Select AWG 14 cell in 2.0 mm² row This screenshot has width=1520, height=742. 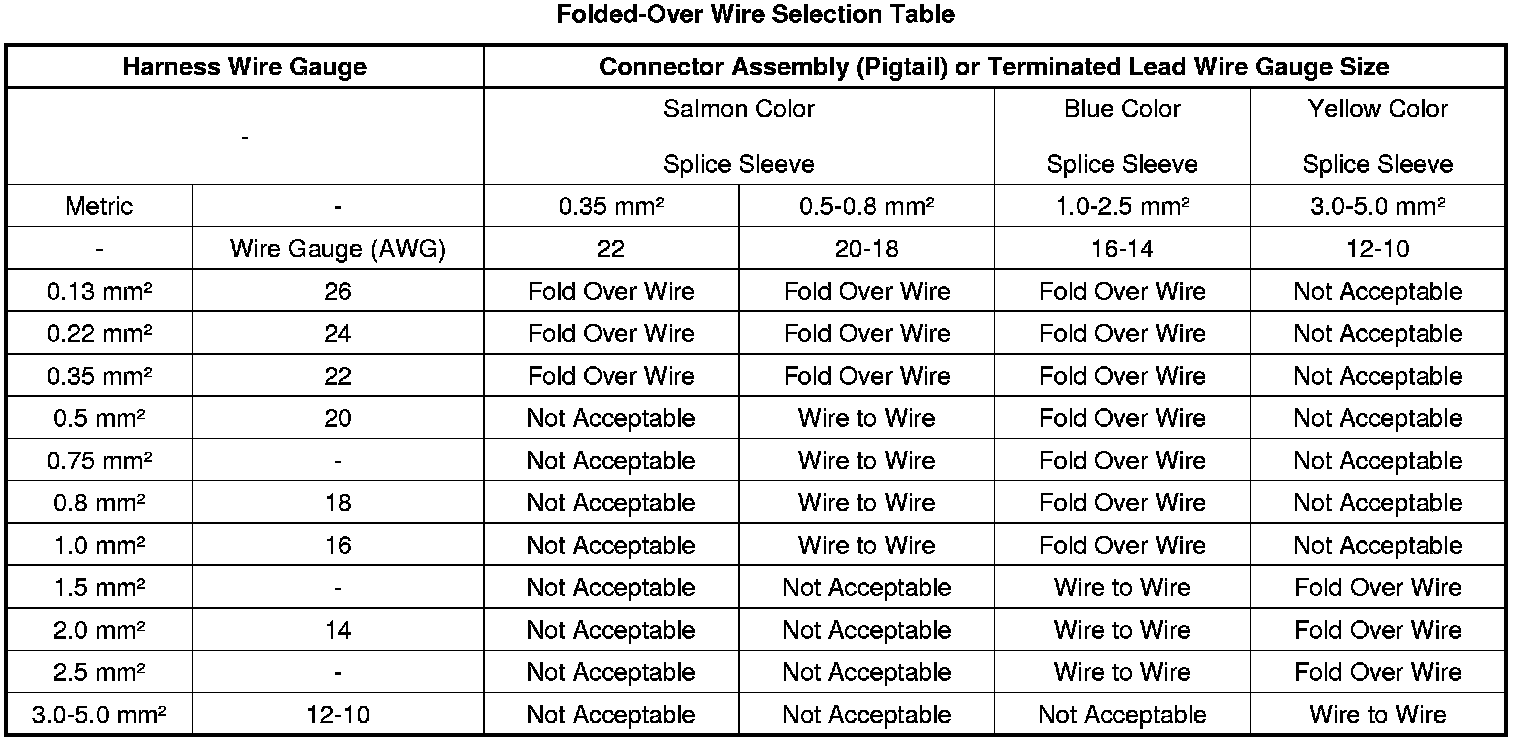[338, 630]
